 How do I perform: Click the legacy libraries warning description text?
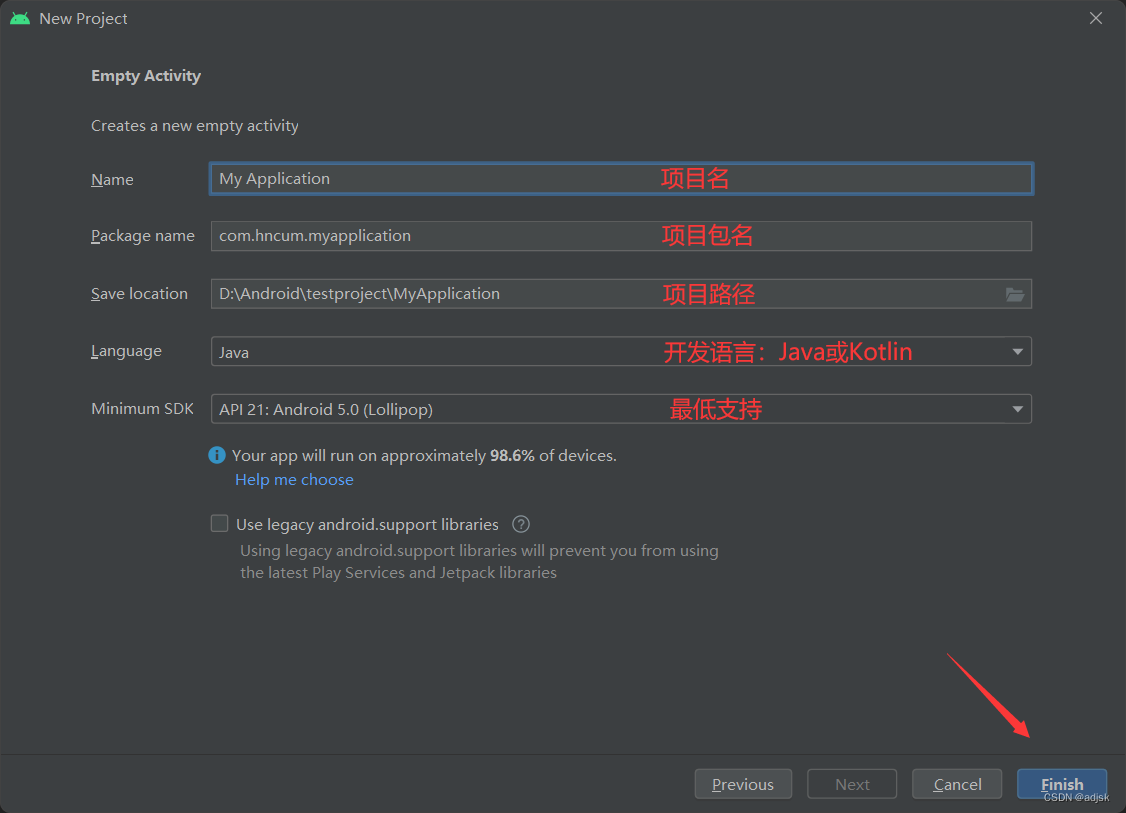(479, 562)
